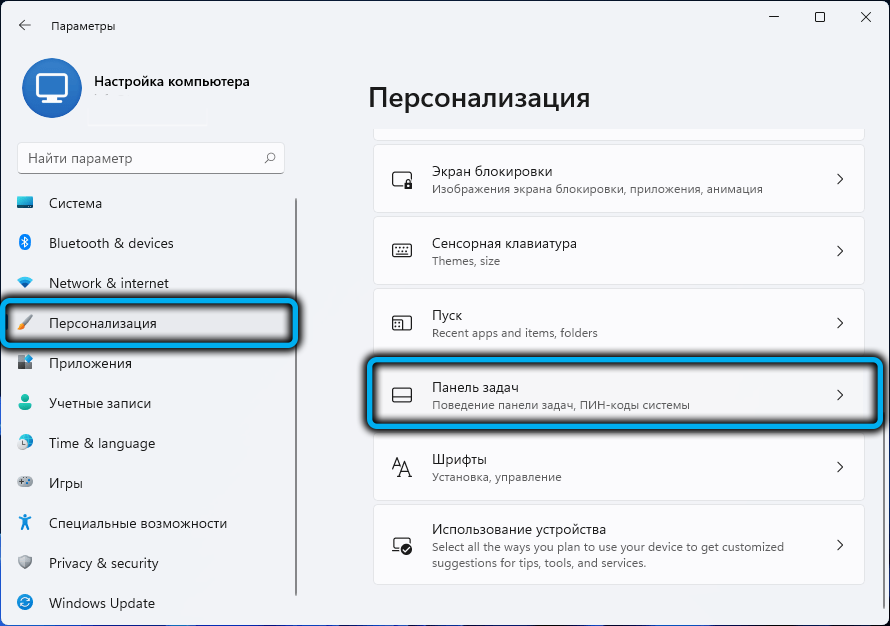The width and height of the screenshot is (890, 626).
Task: Click the keyboard icon for Сенсорная клавиатура
Action: click(402, 250)
